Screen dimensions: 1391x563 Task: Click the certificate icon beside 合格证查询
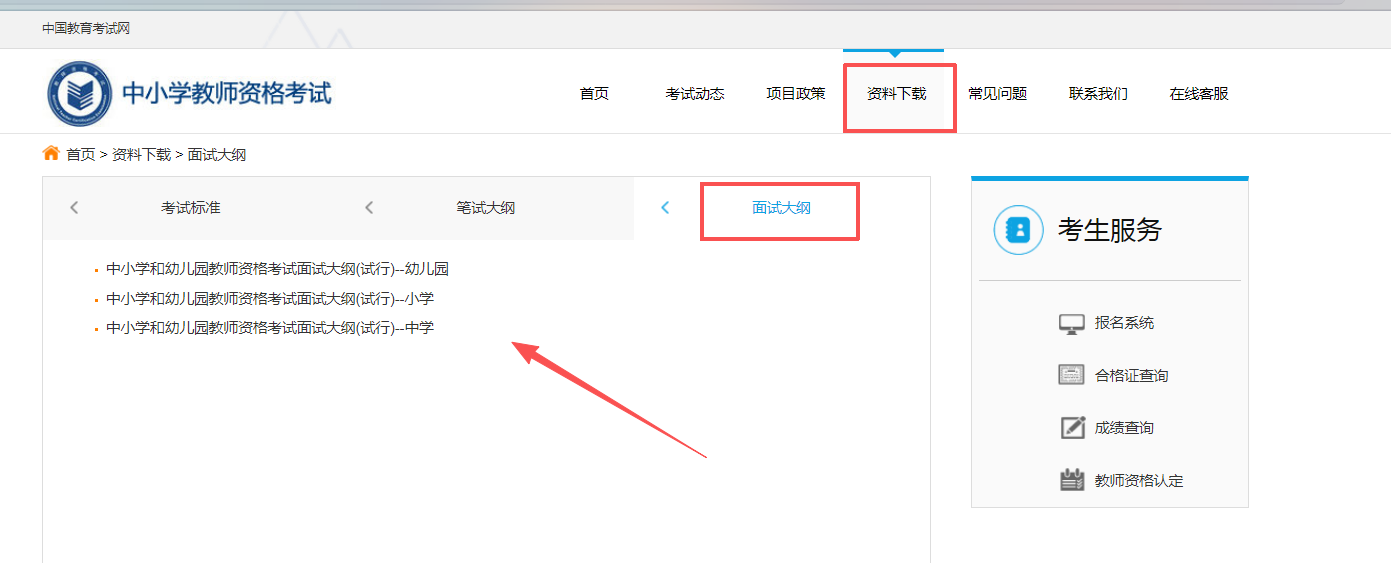click(x=1071, y=375)
